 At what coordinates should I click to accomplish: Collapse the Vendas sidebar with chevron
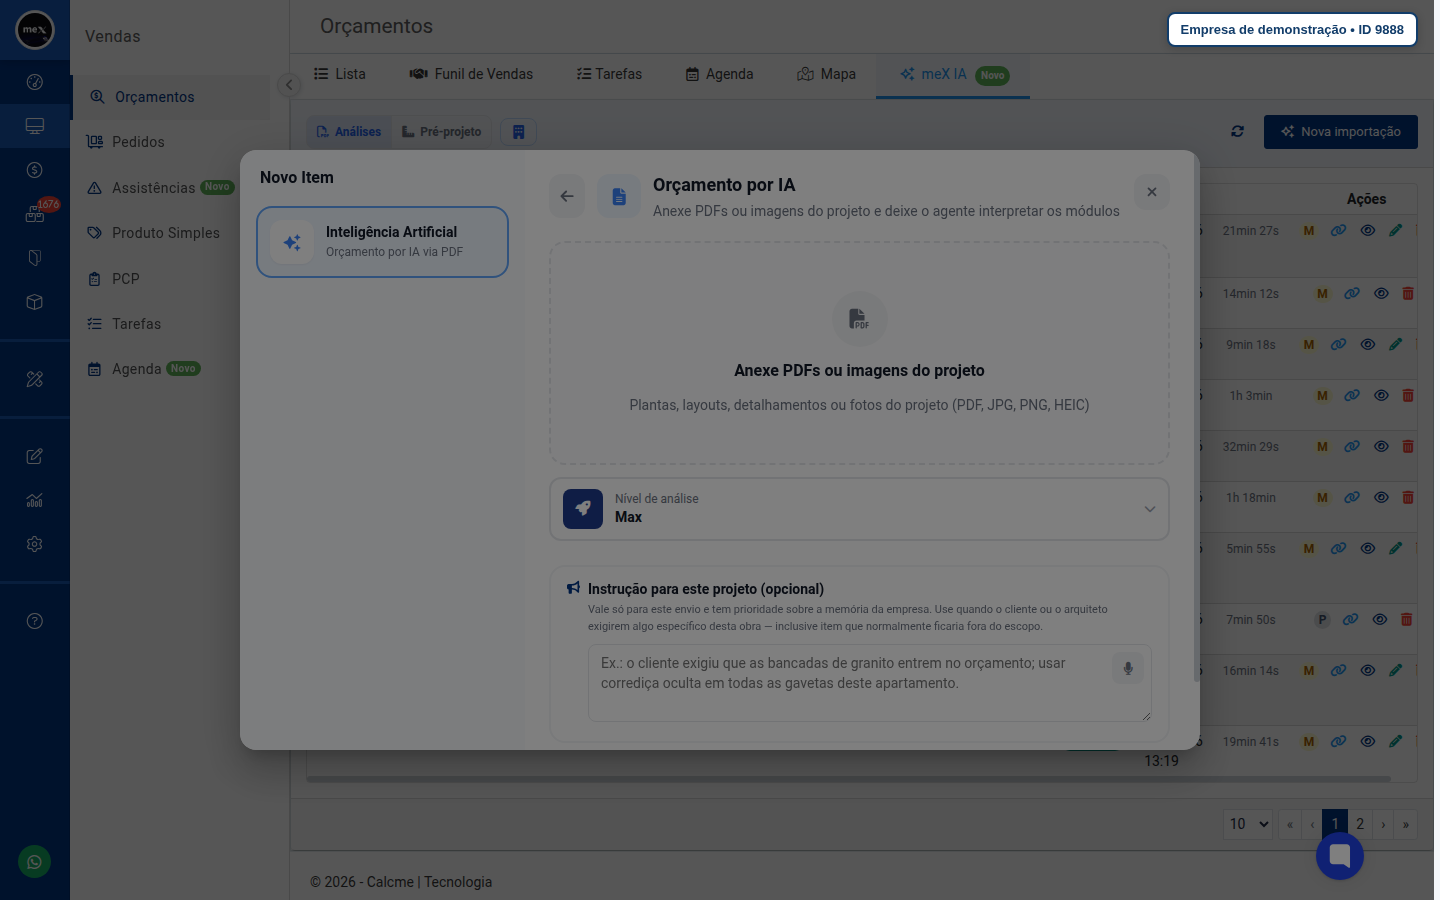[289, 85]
